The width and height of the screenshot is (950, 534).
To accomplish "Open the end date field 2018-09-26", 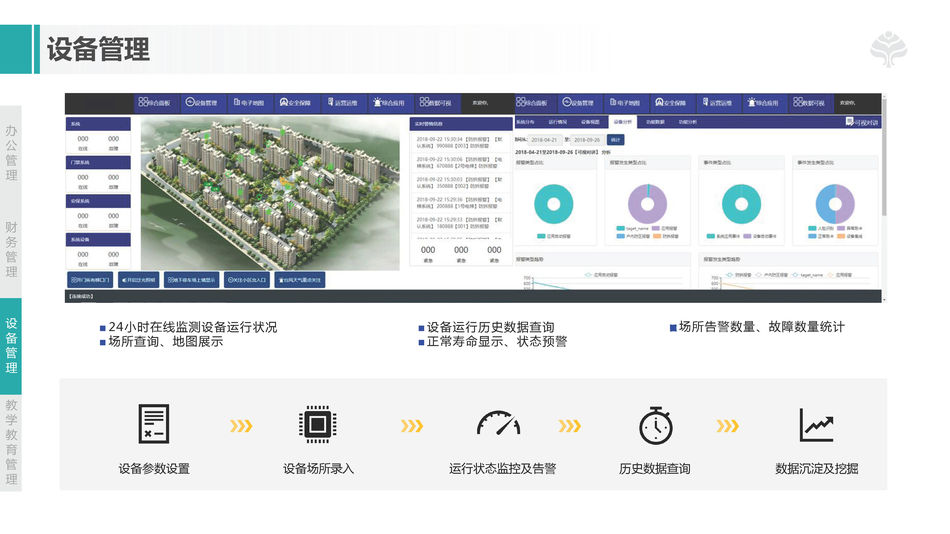I will click(587, 140).
